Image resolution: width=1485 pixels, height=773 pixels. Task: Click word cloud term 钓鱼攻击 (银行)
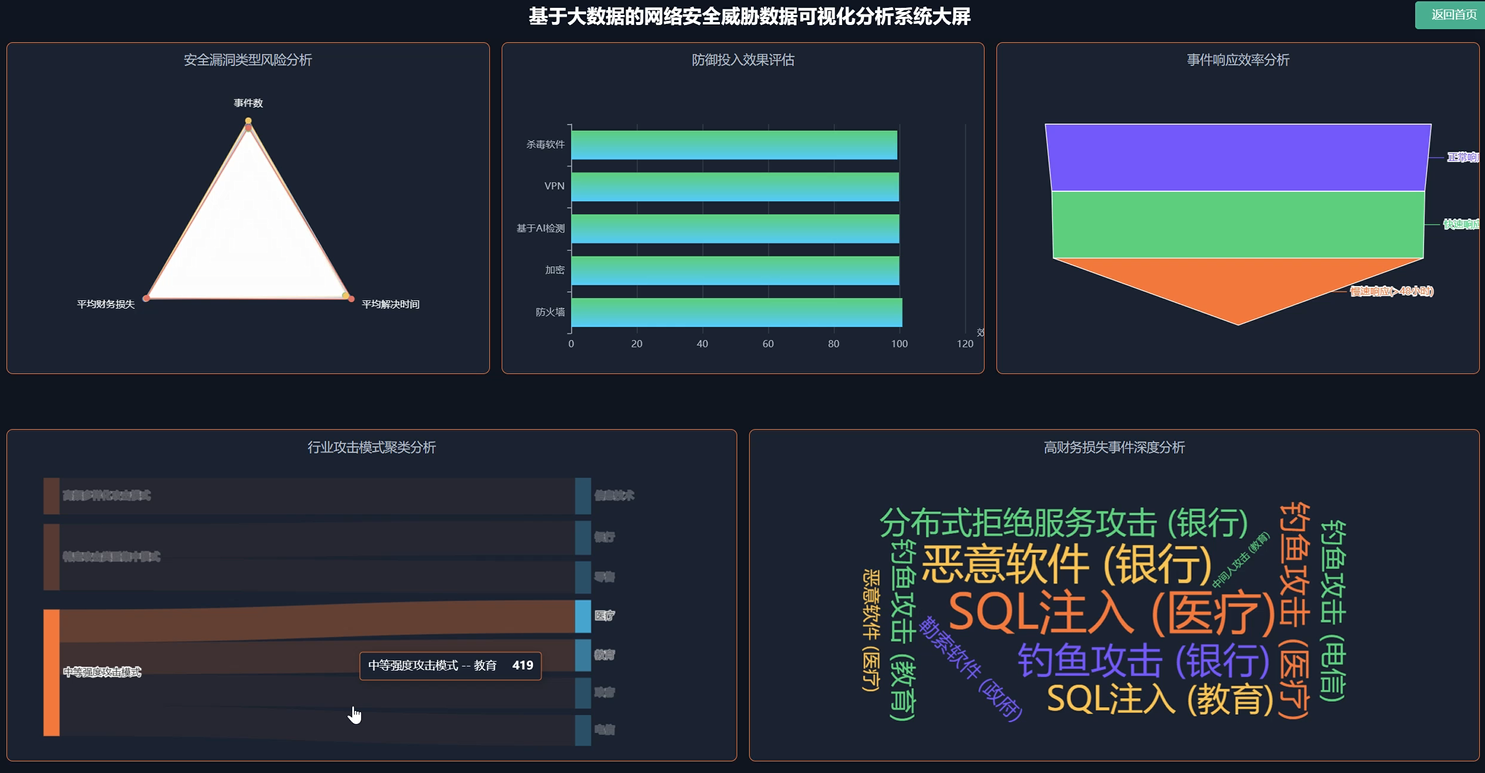click(1144, 661)
